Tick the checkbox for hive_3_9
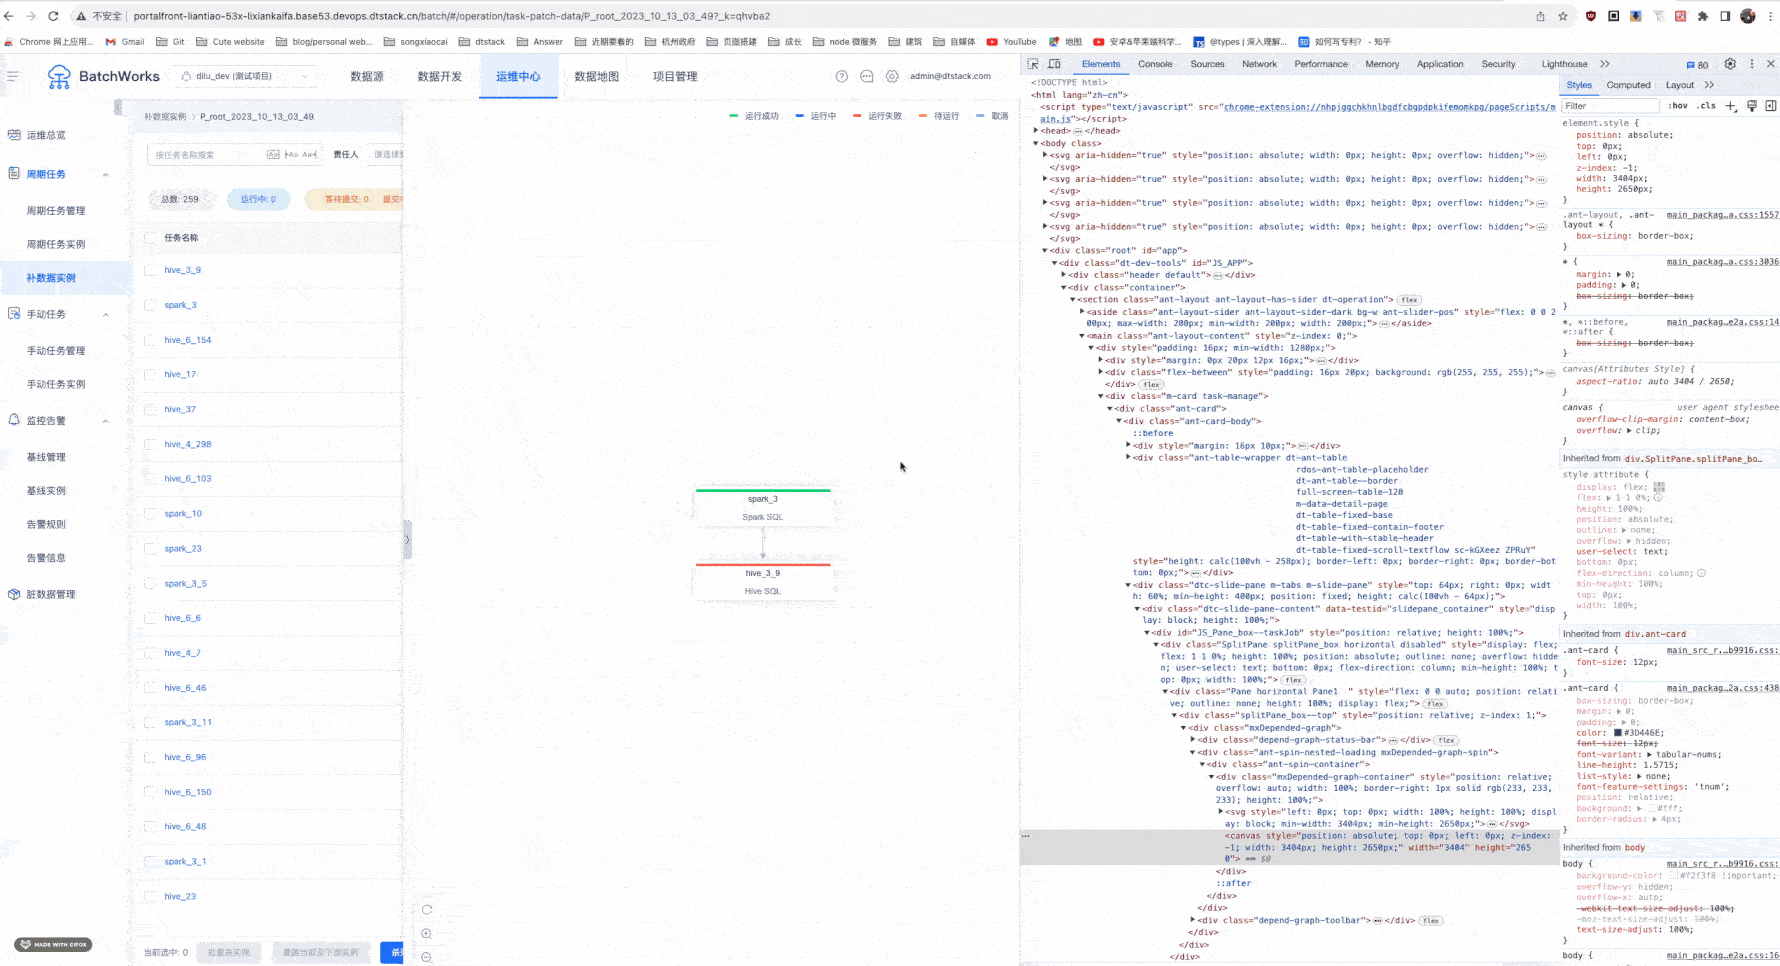Screen dimensions: 1780x966 [x=151, y=270]
